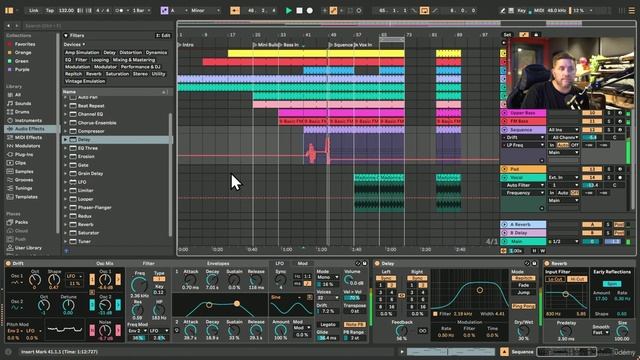Select the Grain Delay browser entry
Image resolution: width=640 pixels, height=360 pixels.
coord(90,173)
